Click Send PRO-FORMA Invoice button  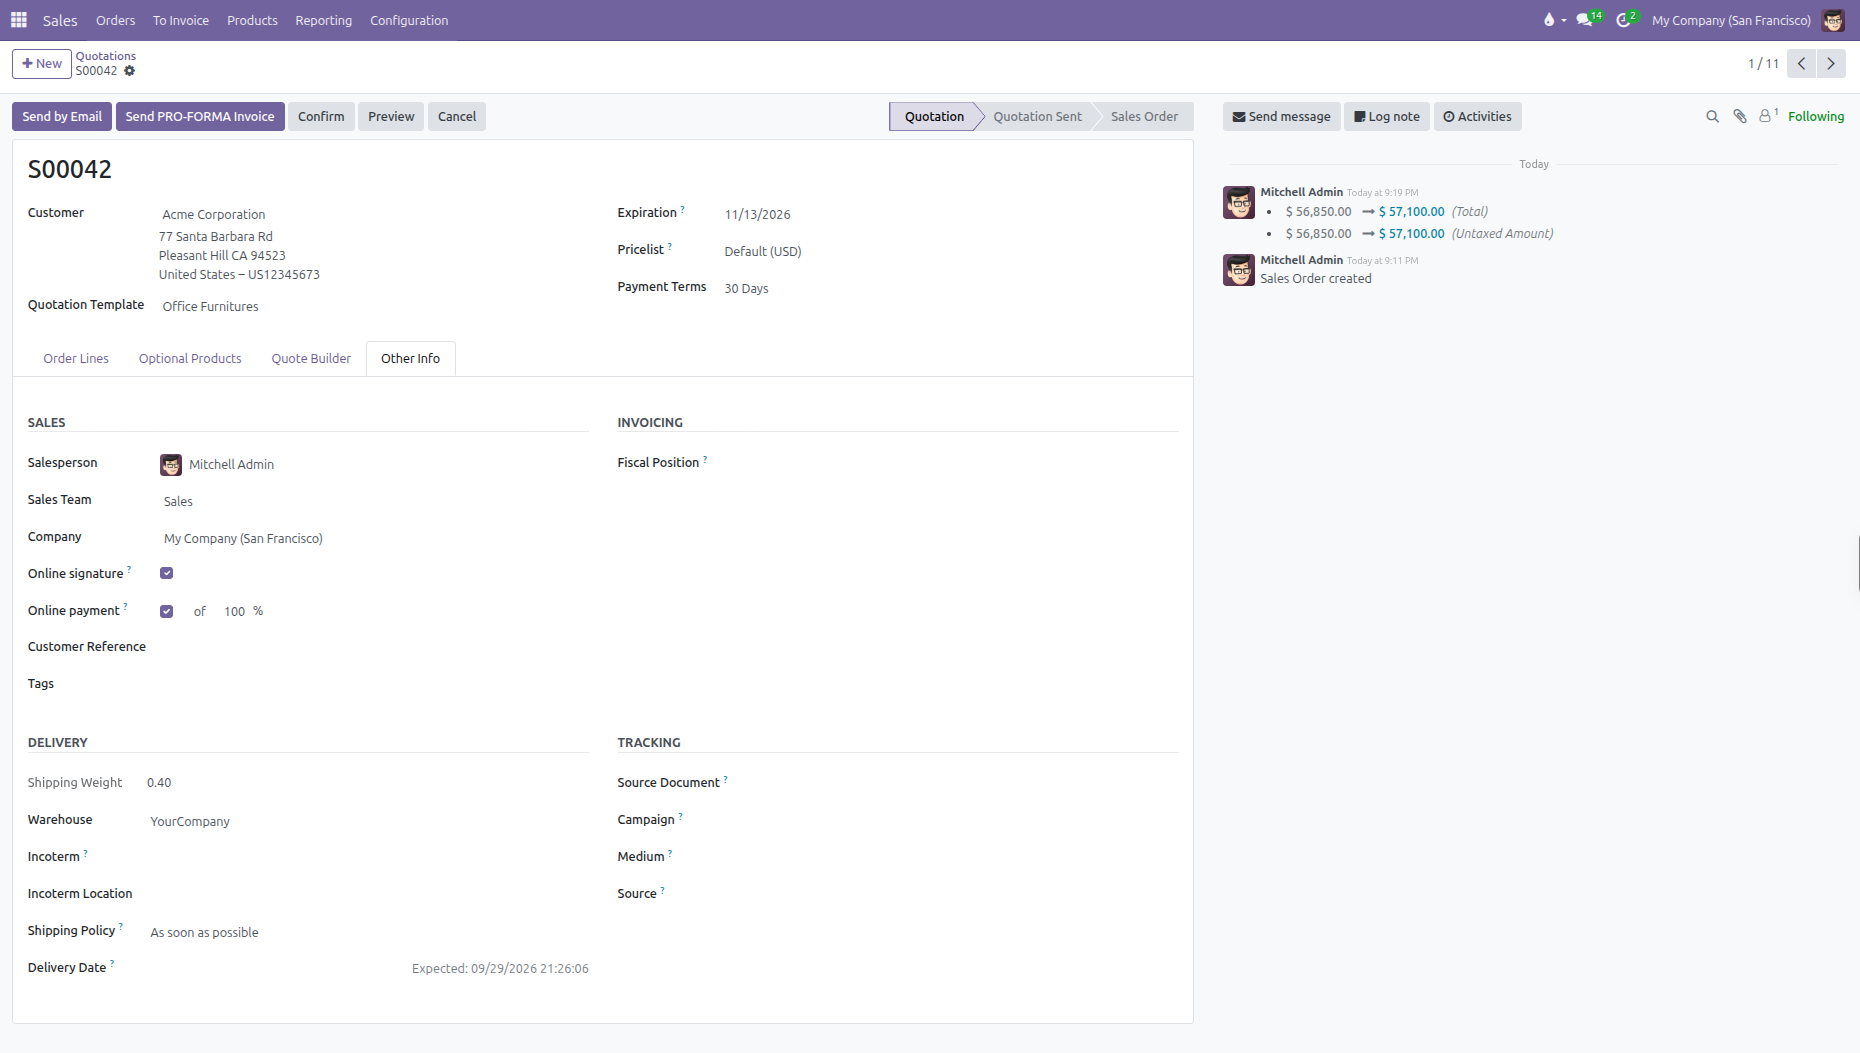200,117
